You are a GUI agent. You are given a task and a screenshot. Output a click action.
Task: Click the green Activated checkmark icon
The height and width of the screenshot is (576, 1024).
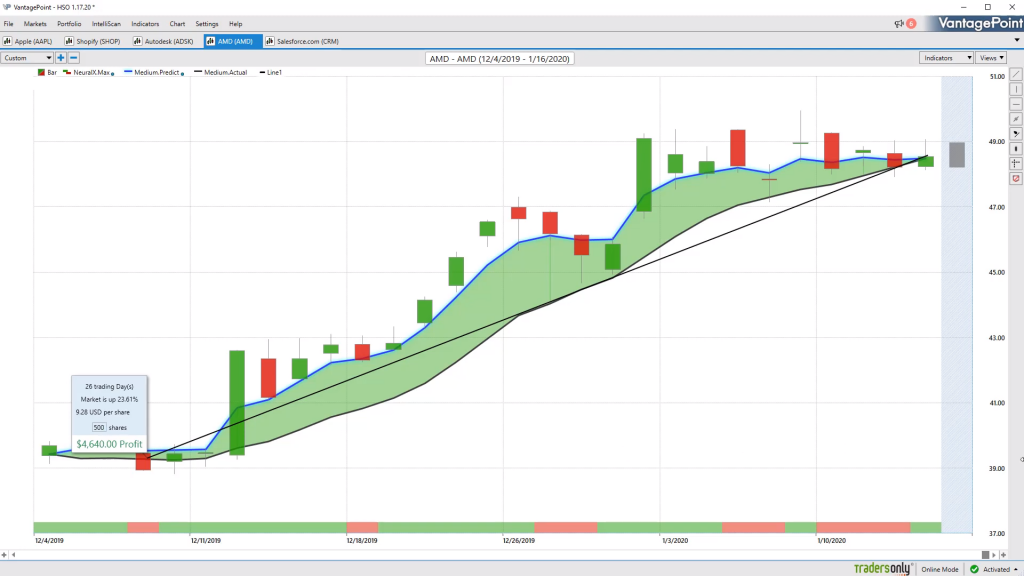click(x=974, y=569)
